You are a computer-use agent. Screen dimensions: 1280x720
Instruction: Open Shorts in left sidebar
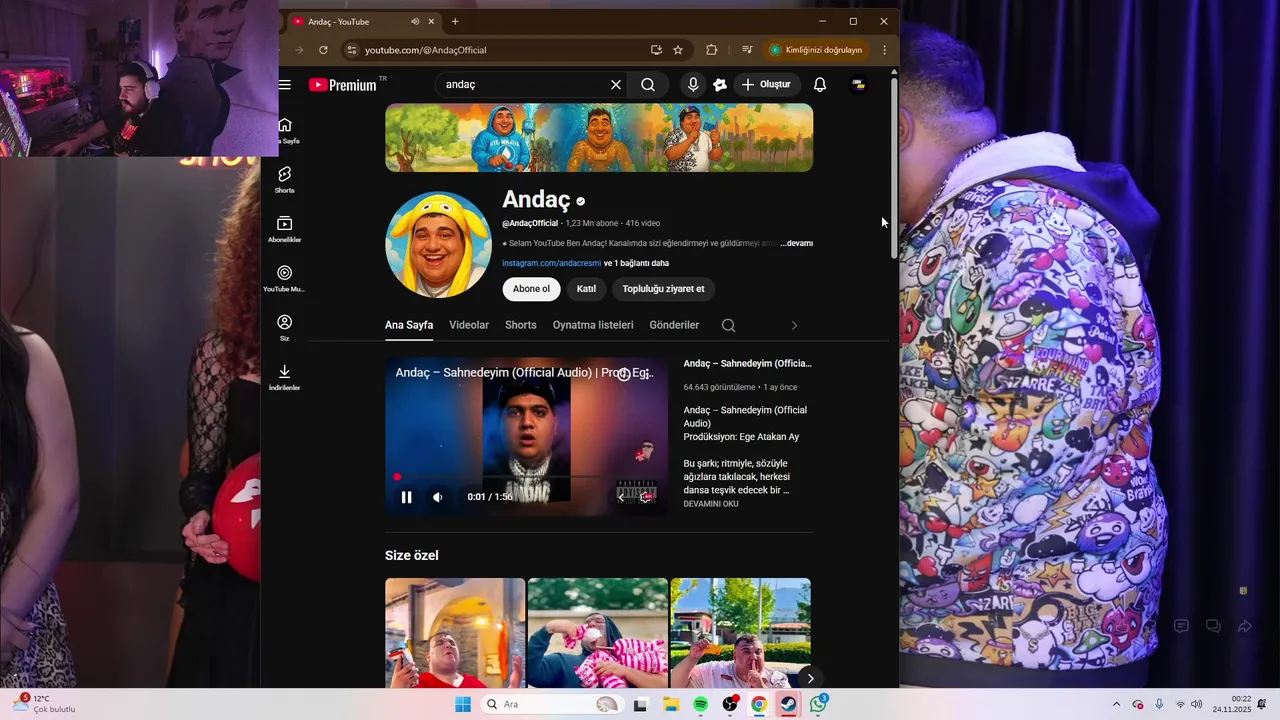pyautogui.click(x=285, y=179)
